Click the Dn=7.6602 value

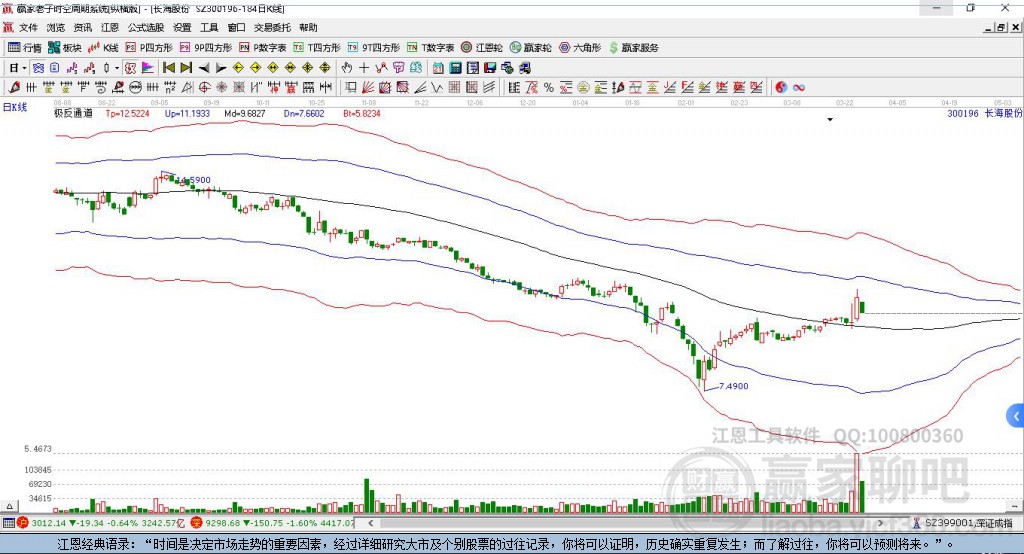pos(304,114)
